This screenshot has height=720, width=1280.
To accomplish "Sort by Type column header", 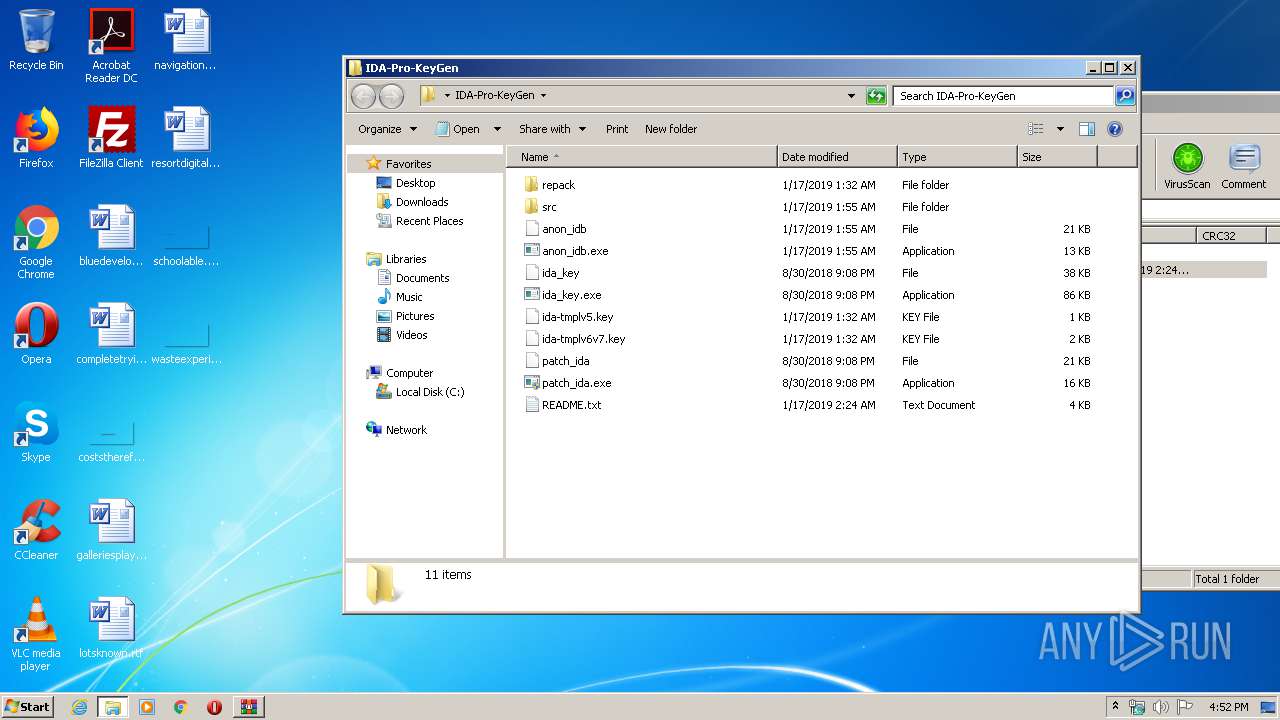I will (x=957, y=157).
